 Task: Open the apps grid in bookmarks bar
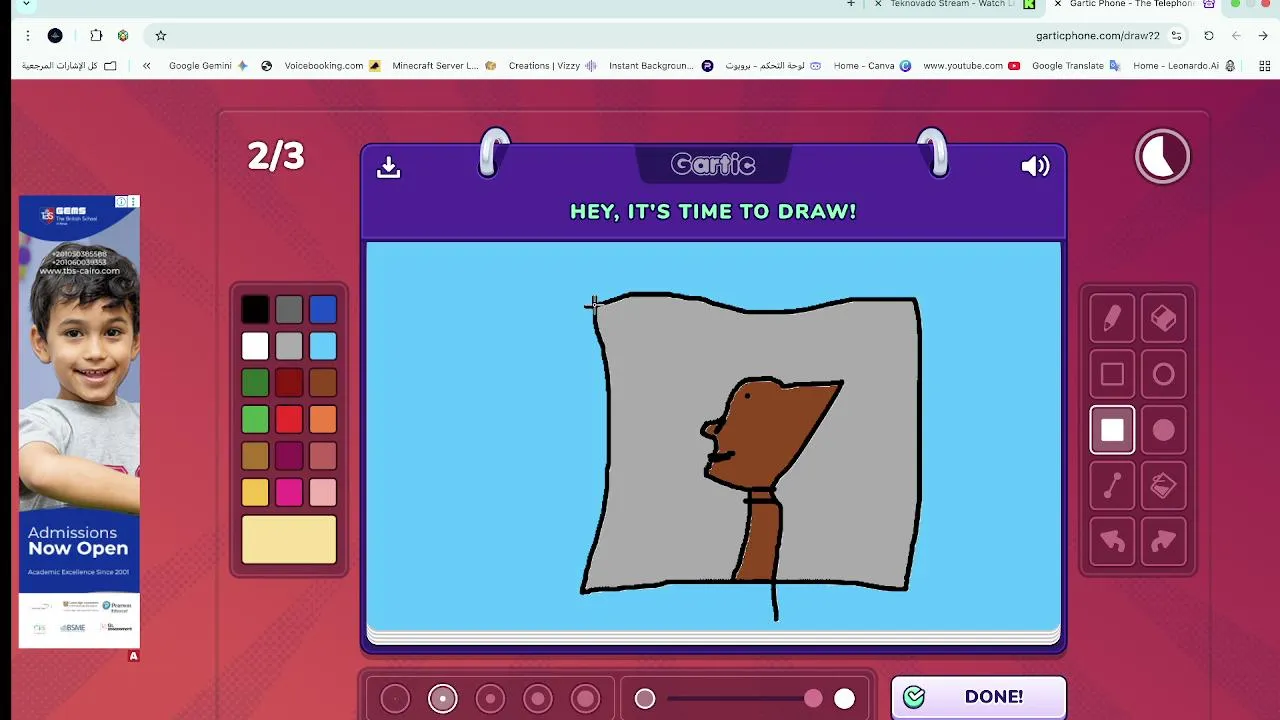[x=1264, y=66]
